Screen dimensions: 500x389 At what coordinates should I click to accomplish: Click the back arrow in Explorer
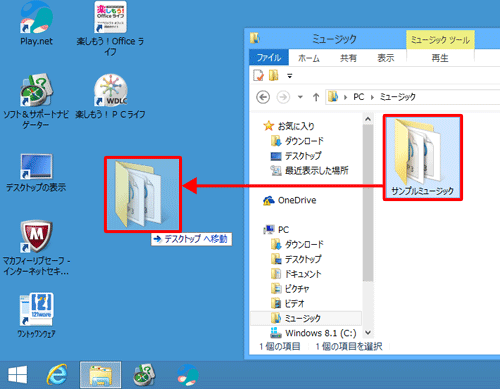(263, 97)
